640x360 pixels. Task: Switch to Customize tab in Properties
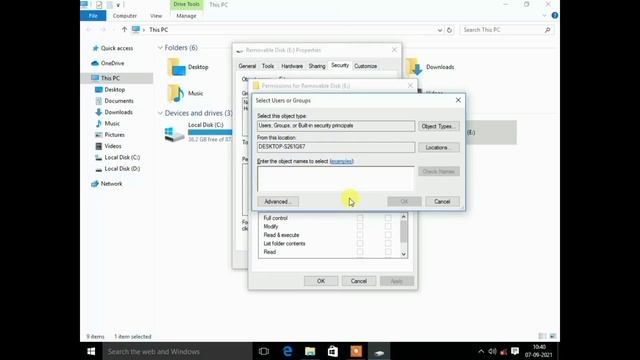click(365, 66)
